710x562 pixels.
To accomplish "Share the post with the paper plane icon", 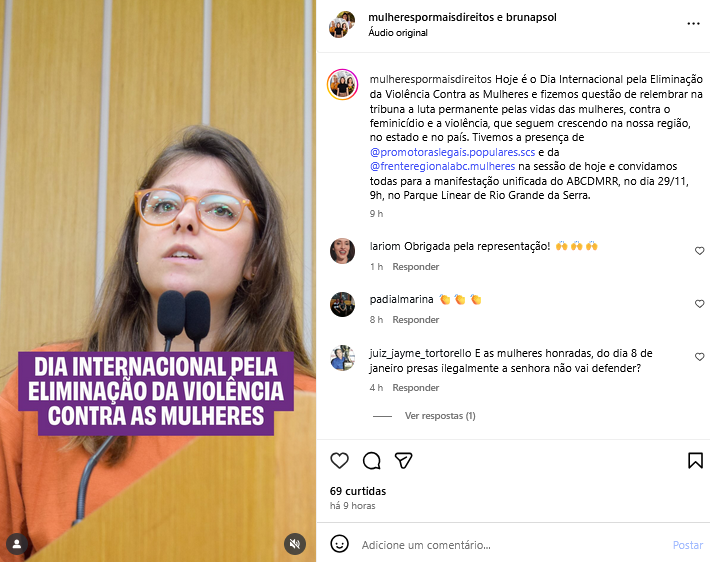I will tap(403, 460).
